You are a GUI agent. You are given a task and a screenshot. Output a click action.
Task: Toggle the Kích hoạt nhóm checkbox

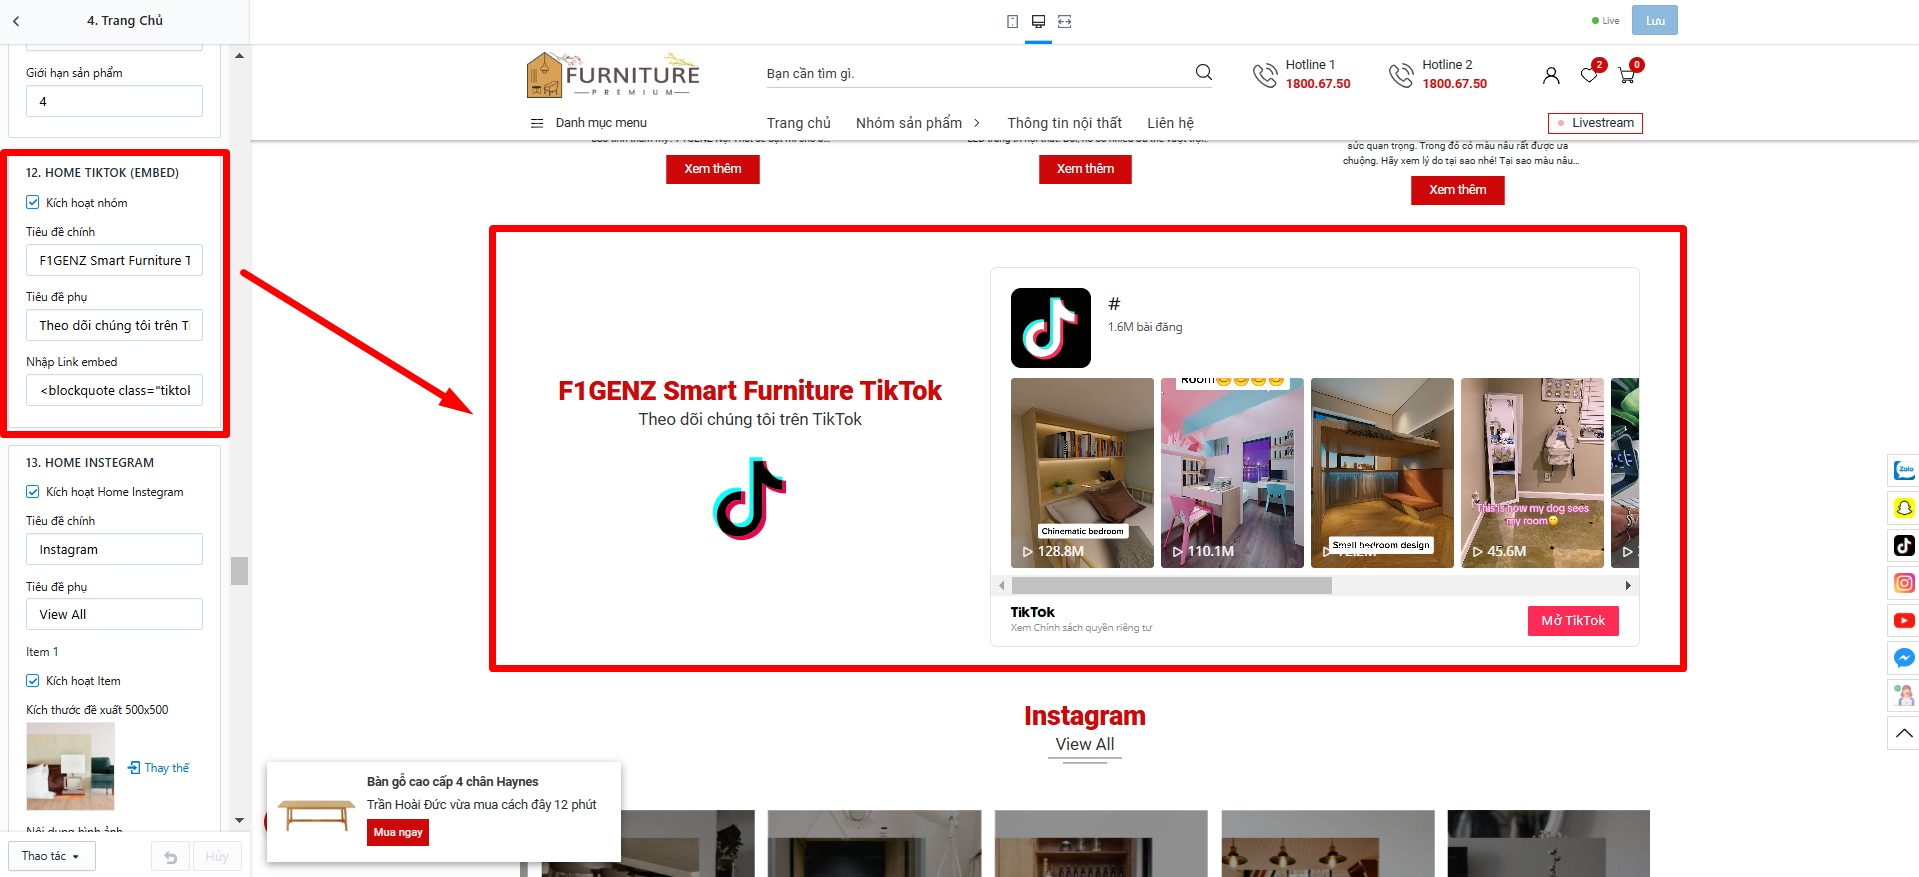click(x=33, y=202)
